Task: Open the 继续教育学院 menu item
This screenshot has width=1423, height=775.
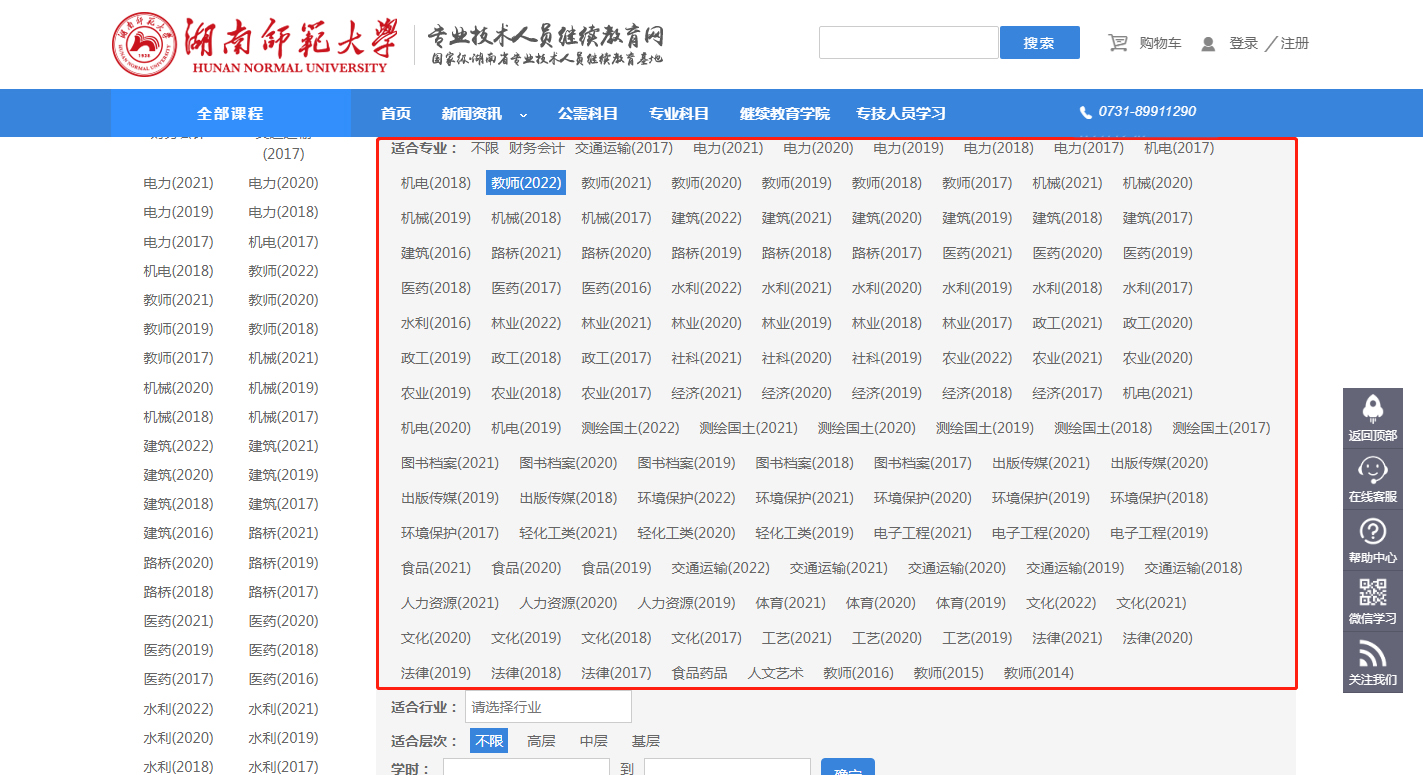Action: [x=784, y=113]
